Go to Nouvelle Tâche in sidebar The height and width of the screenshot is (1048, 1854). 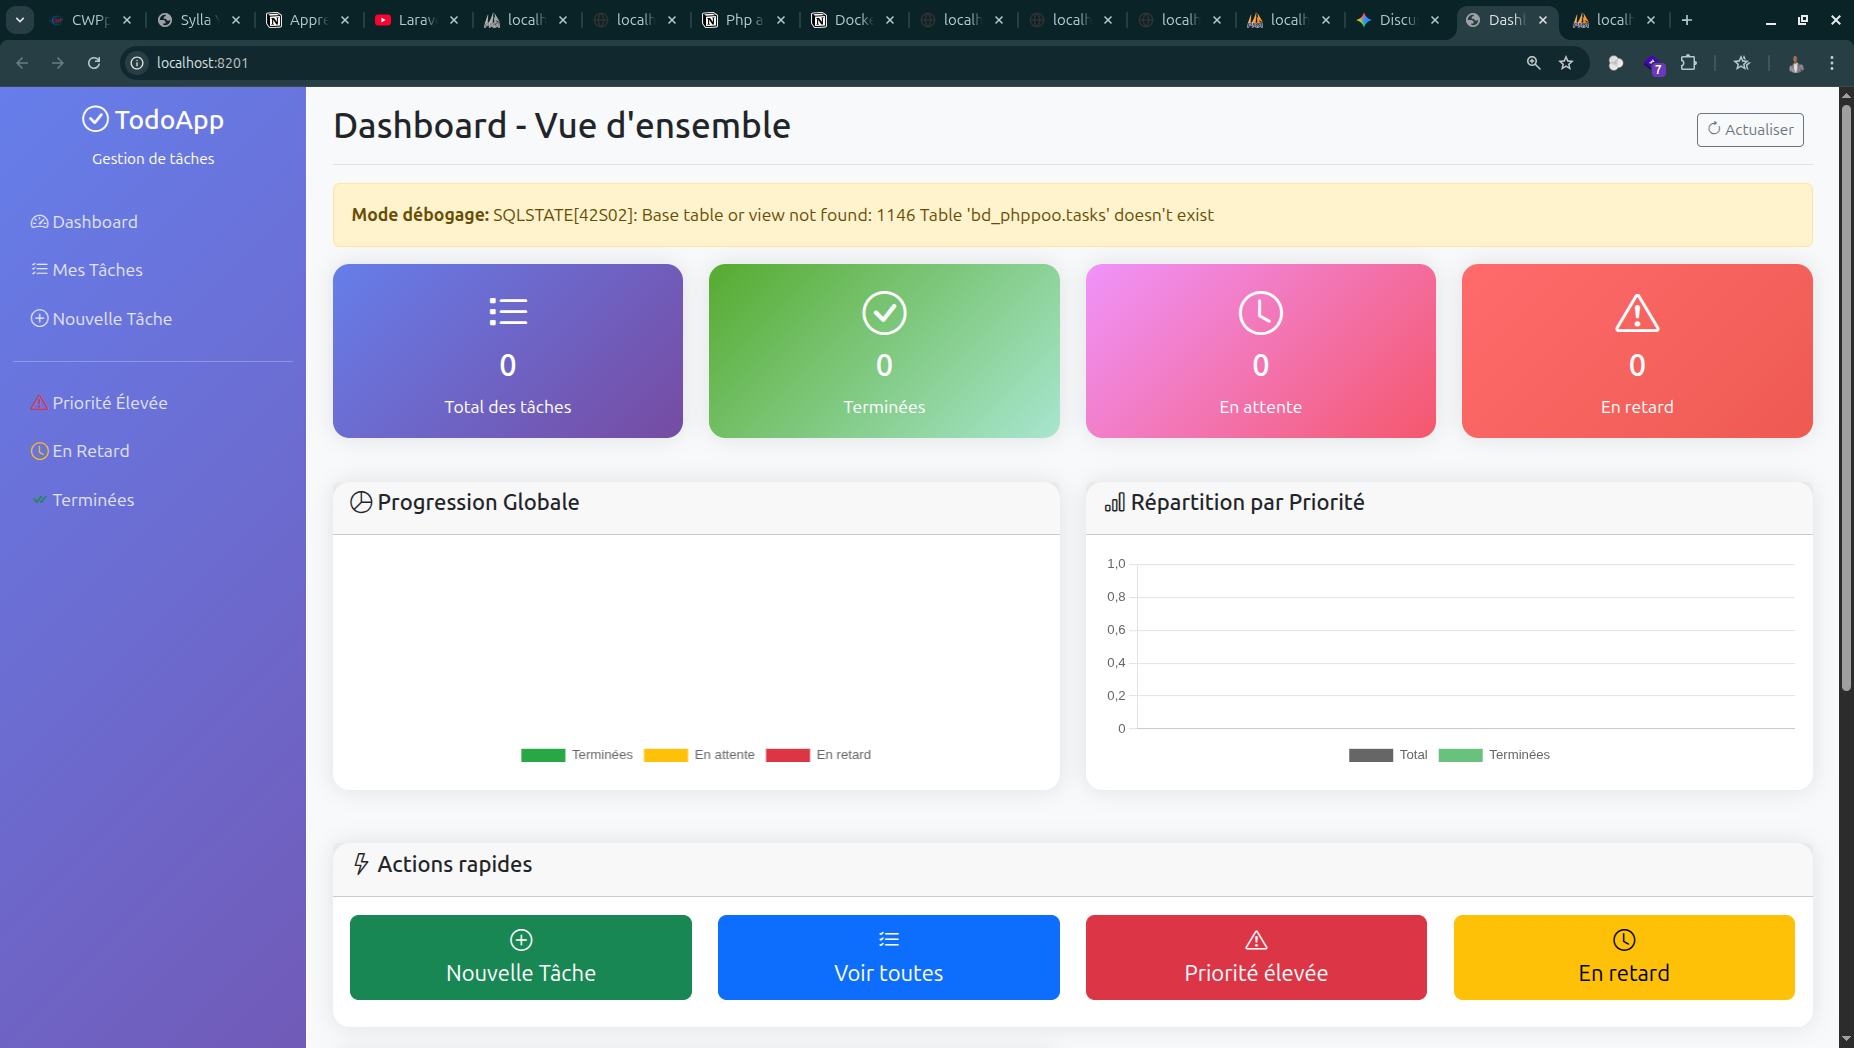[x=101, y=319]
